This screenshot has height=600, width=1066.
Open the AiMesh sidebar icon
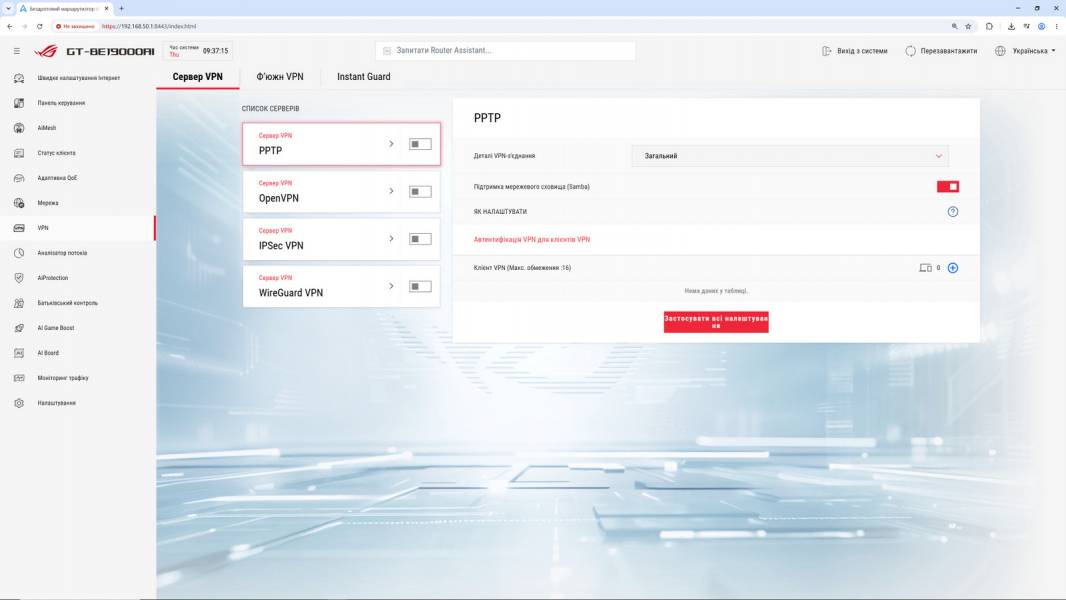[x=19, y=128]
